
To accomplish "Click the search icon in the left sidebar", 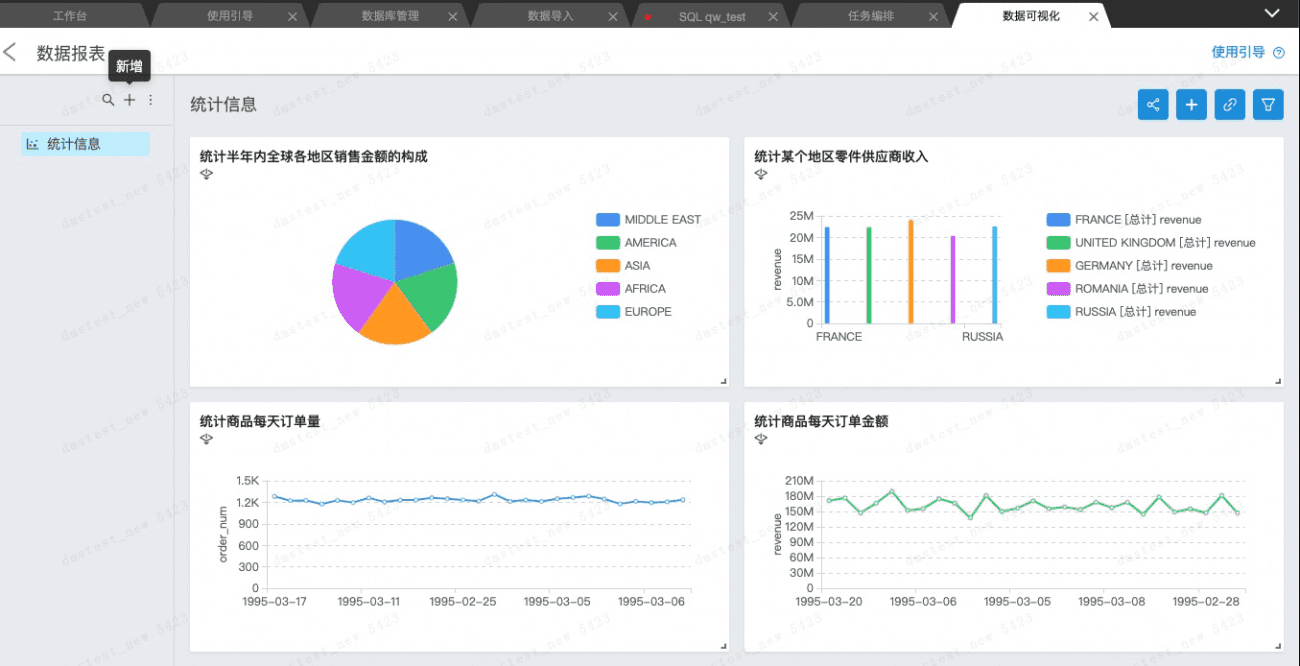I will tap(108, 100).
